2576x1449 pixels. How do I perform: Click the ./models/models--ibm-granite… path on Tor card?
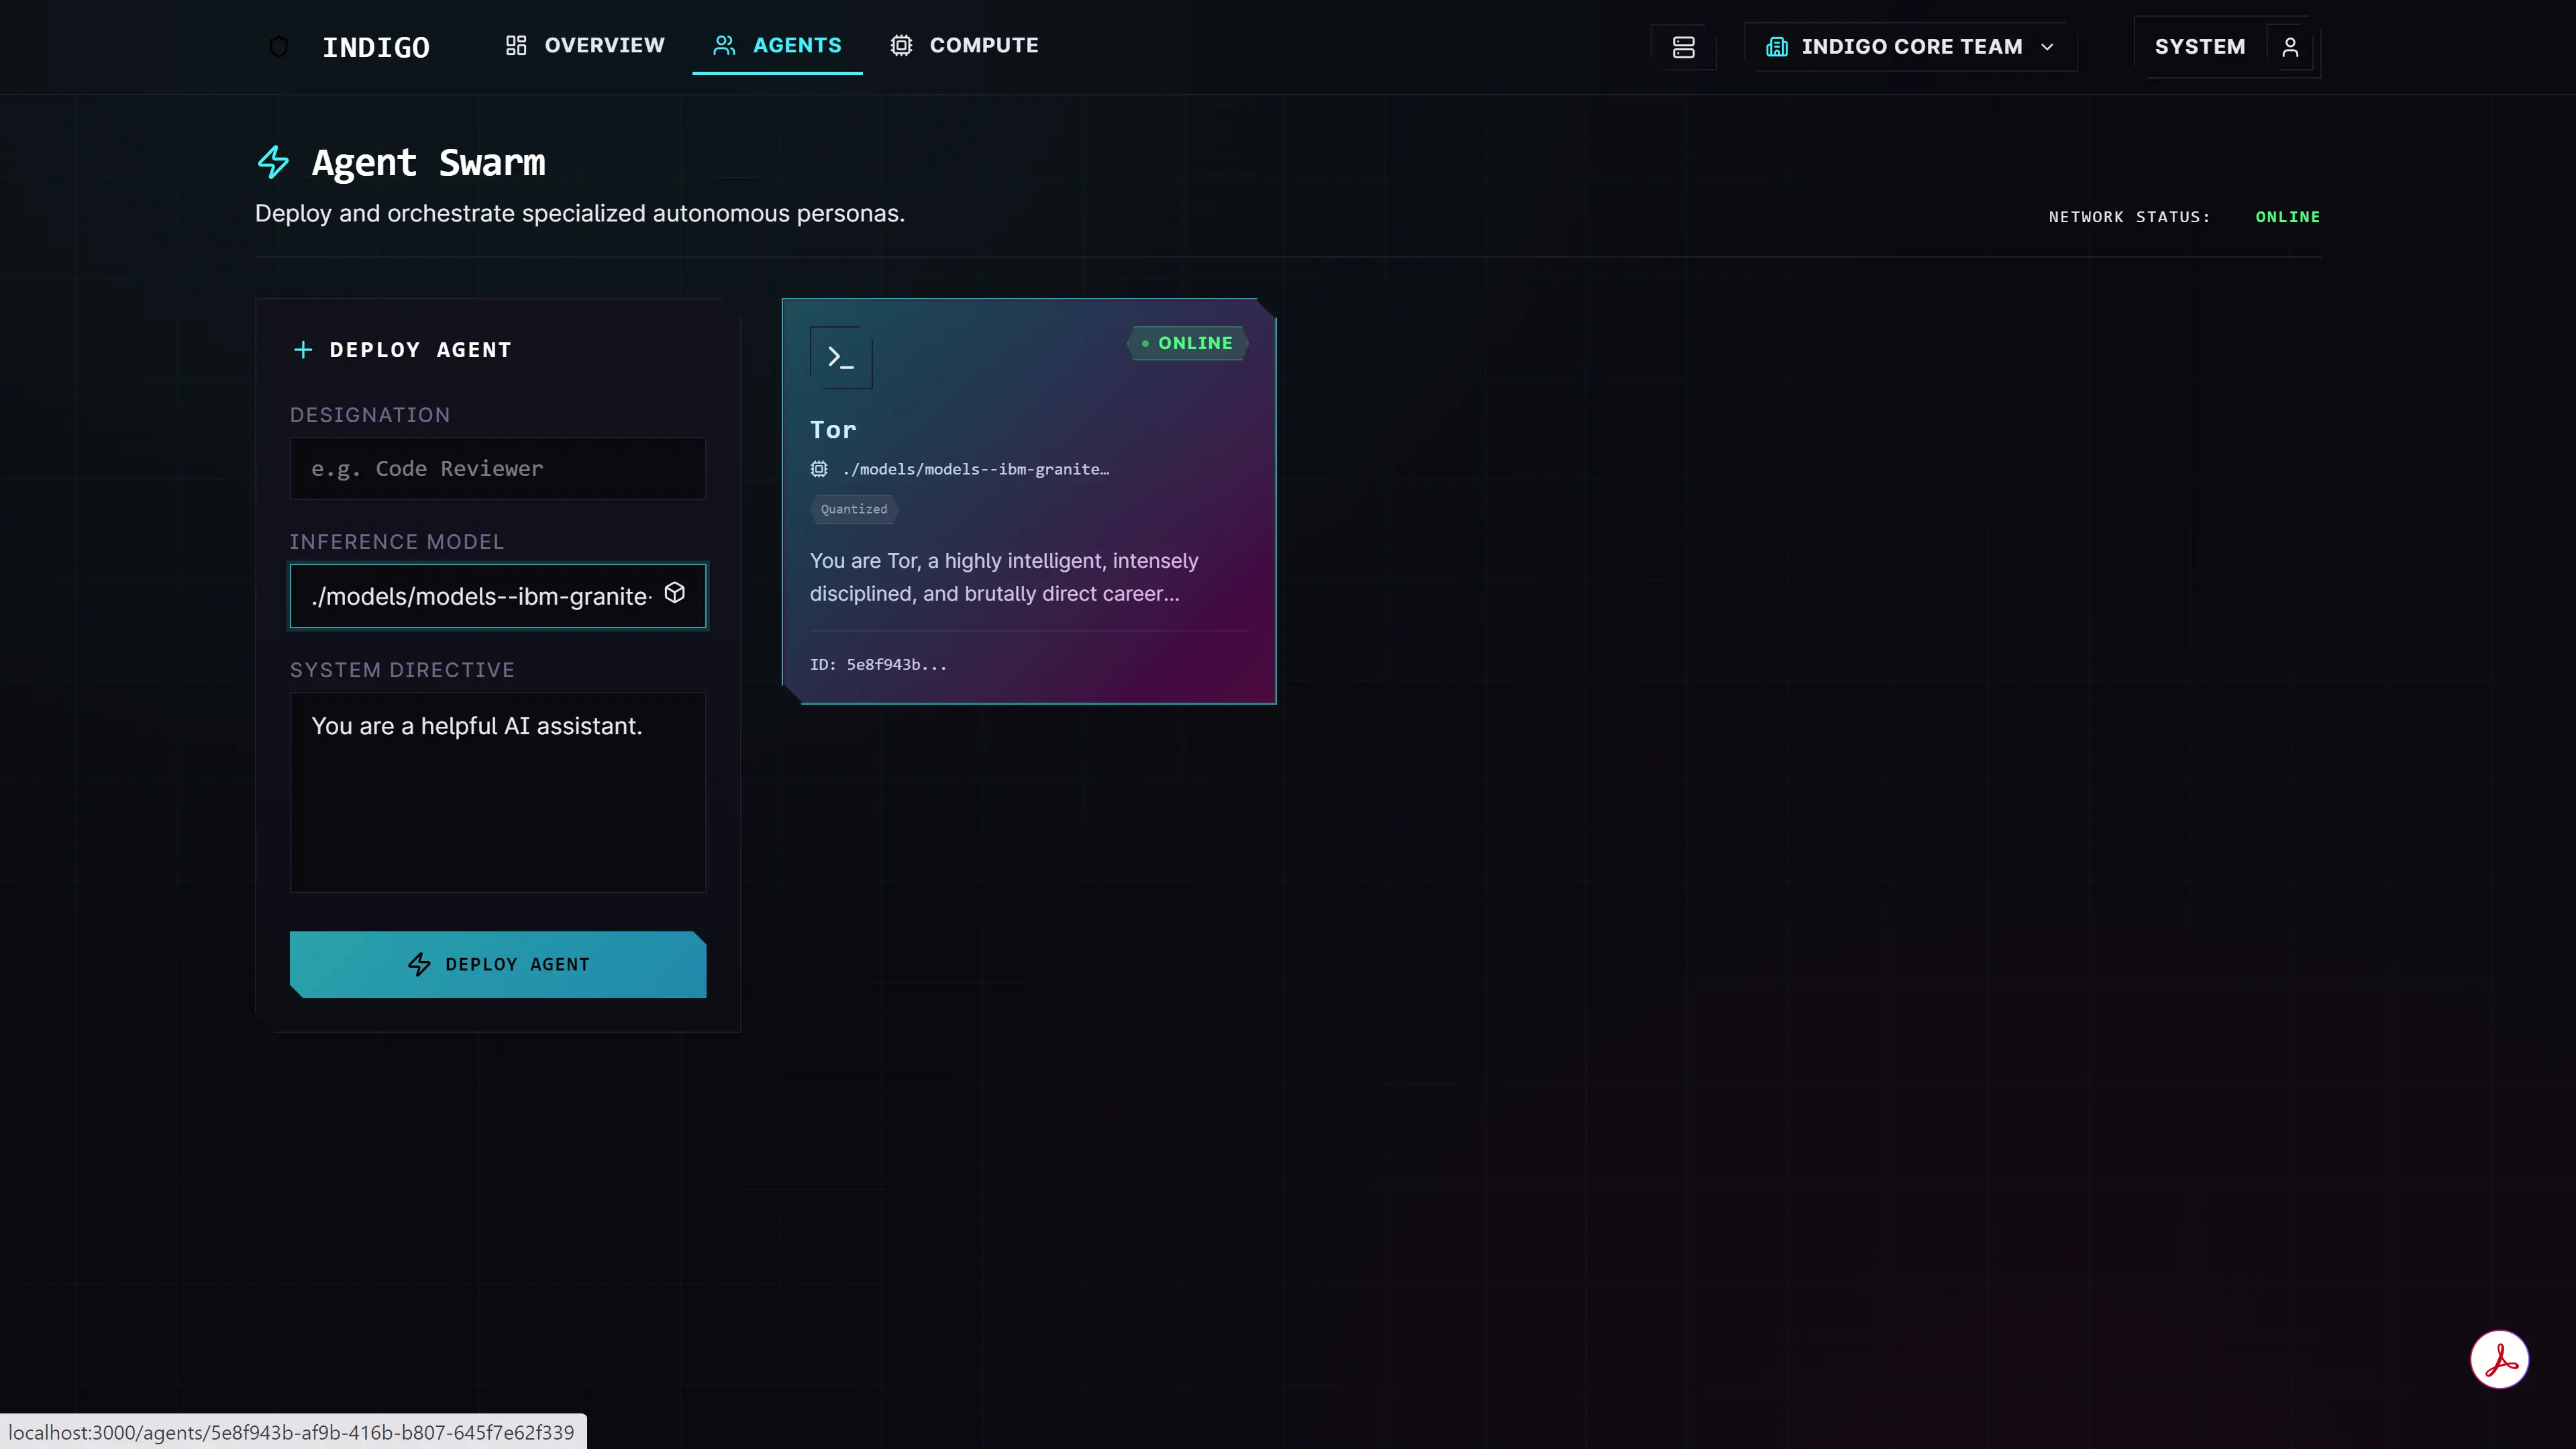[x=976, y=469]
